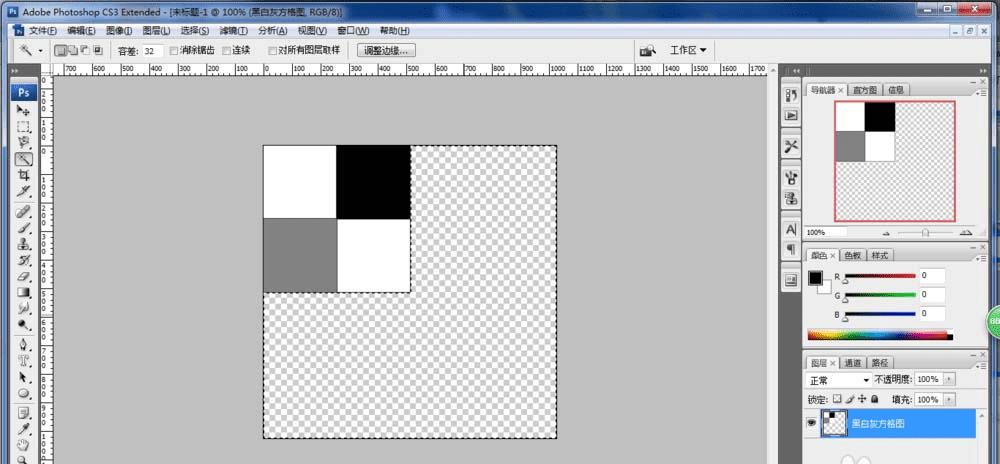Image resolution: width=1000 pixels, height=464 pixels.
Task: Open the Magic Wand tool preset picker arrow
Action: coord(41,50)
